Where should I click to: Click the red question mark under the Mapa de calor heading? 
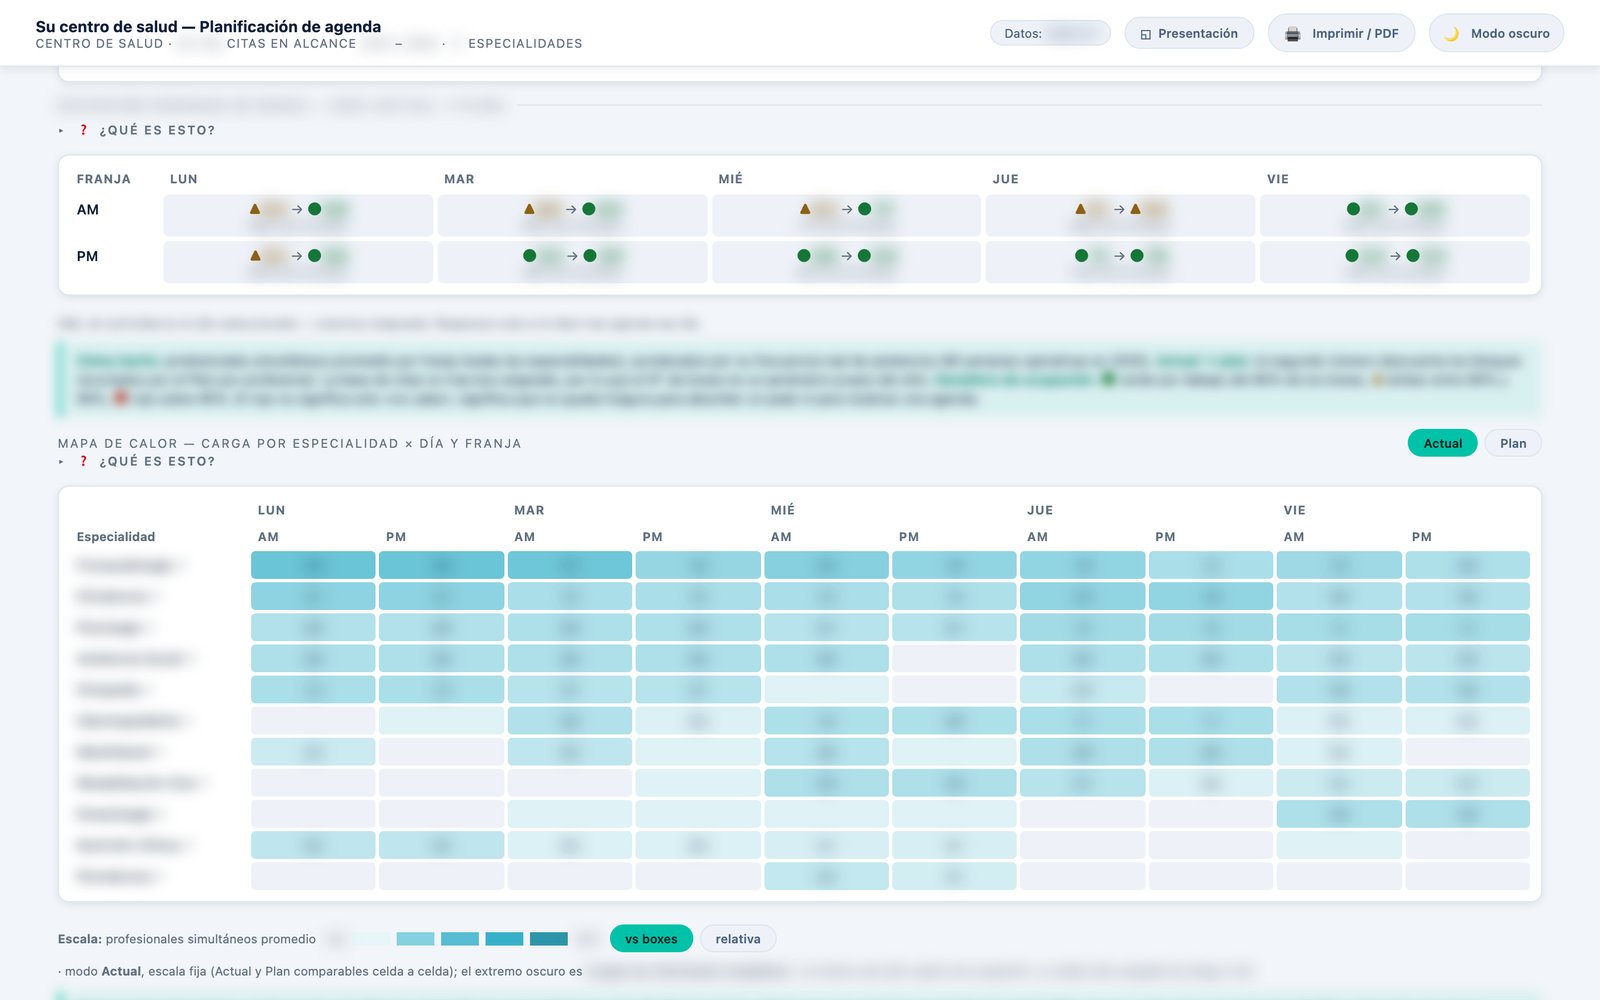click(84, 461)
